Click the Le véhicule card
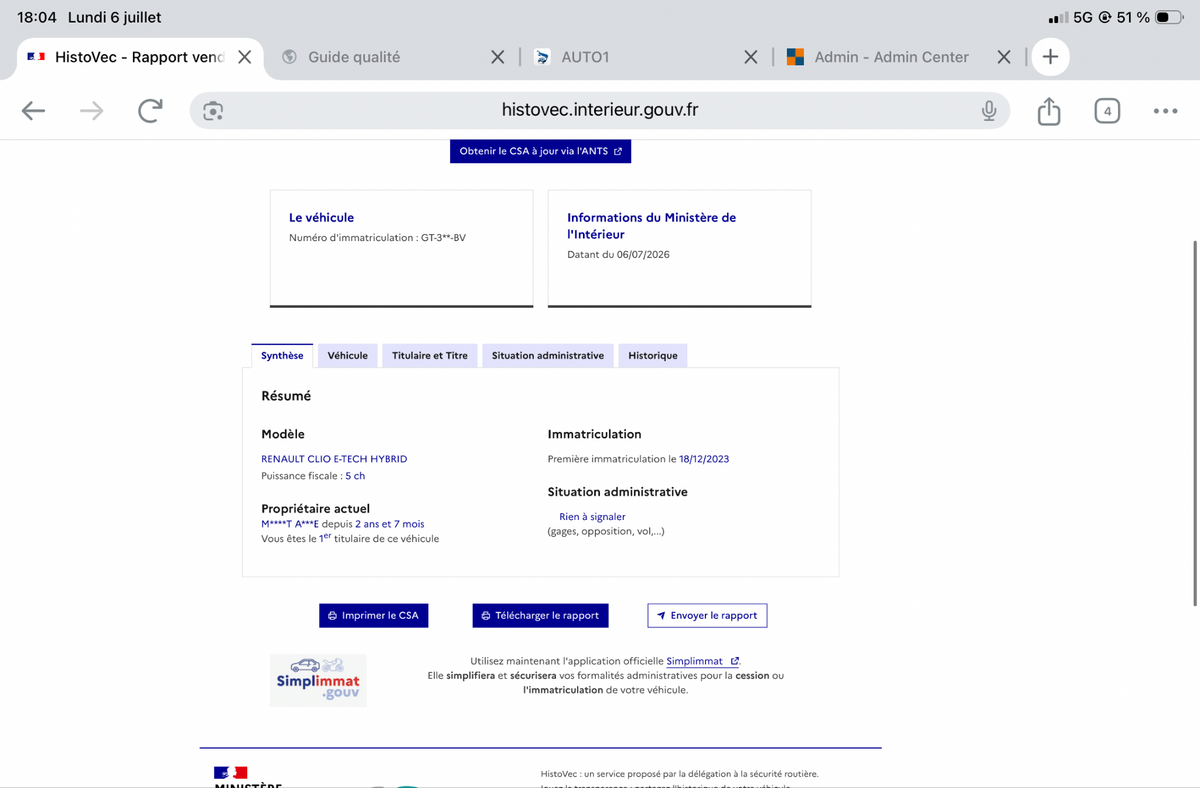The width and height of the screenshot is (1200, 788). point(401,248)
